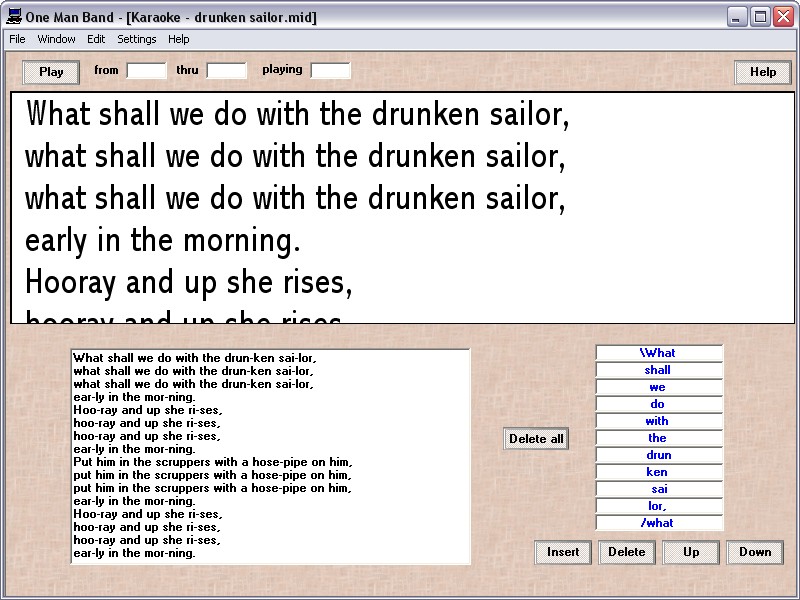Minimize the One Man Band window
The width and height of the screenshot is (800, 600).
pyautogui.click(x=736, y=17)
